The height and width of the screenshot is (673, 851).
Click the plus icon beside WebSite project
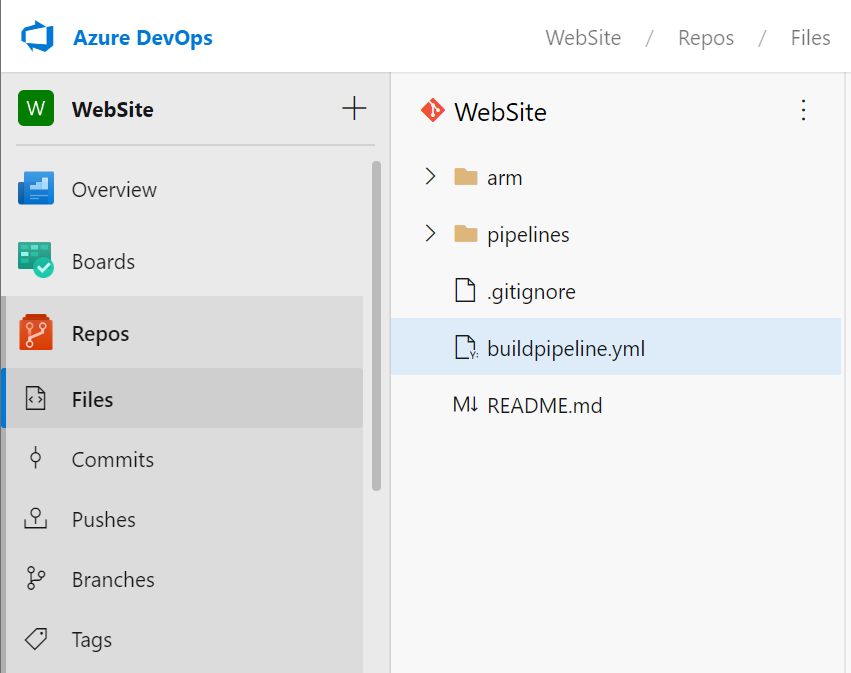[x=354, y=109]
